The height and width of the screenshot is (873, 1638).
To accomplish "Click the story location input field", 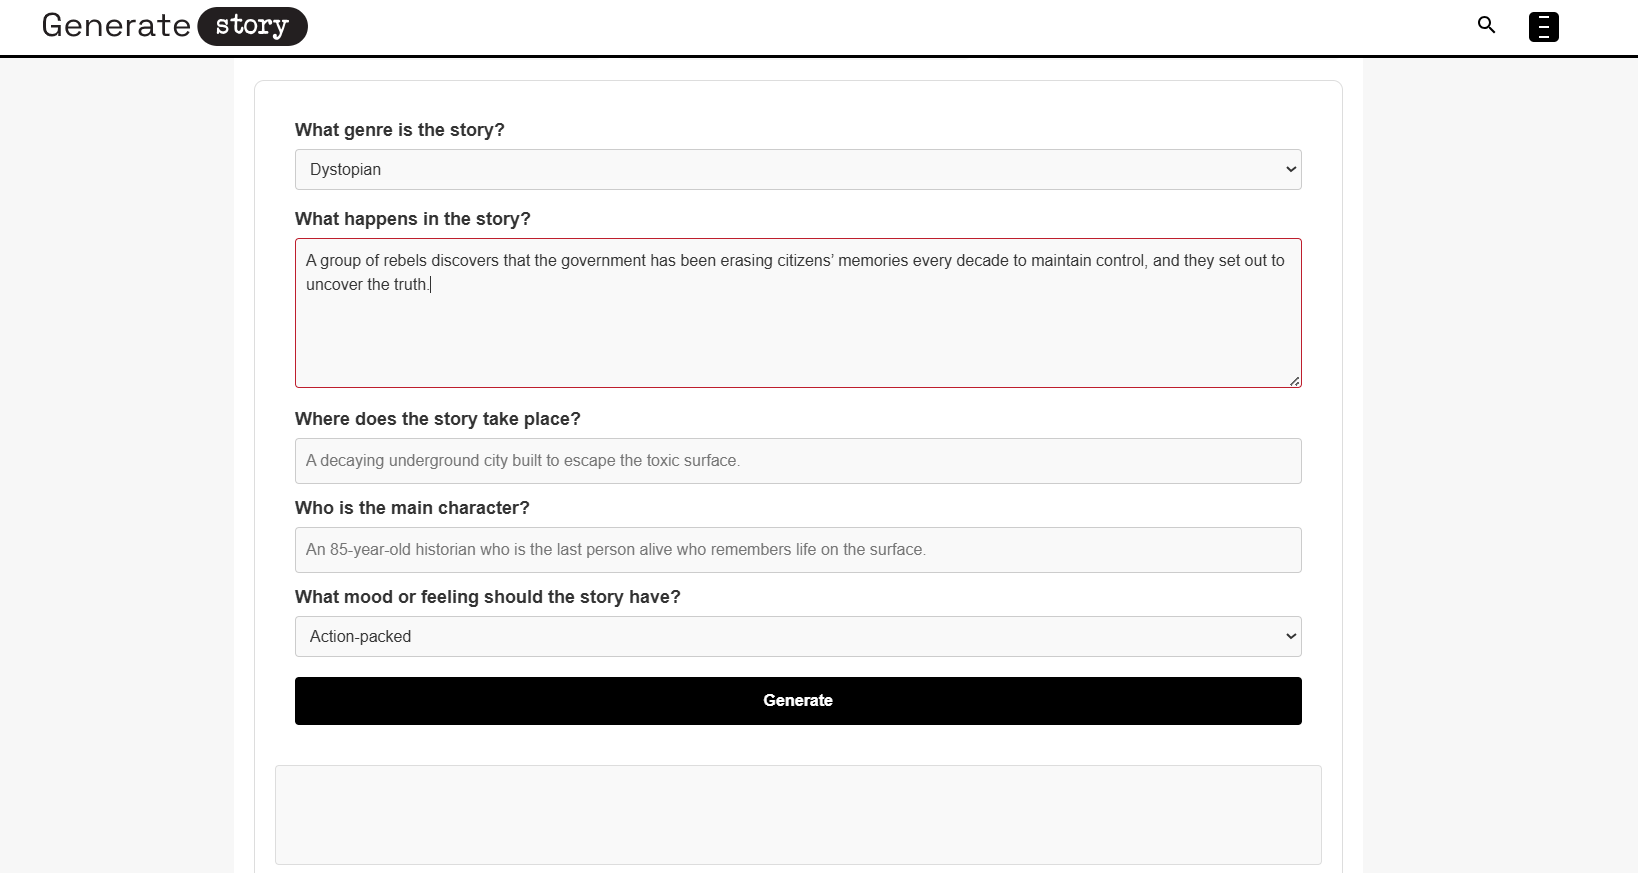I will (797, 461).
